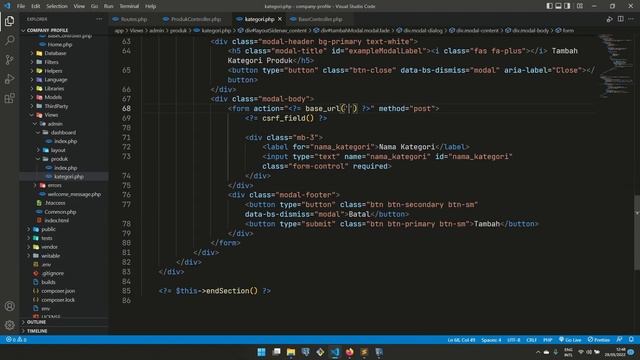Viewport: 640px width, 360px height.
Task: Change the PHP language mode
Action: click(x=547, y=340)
